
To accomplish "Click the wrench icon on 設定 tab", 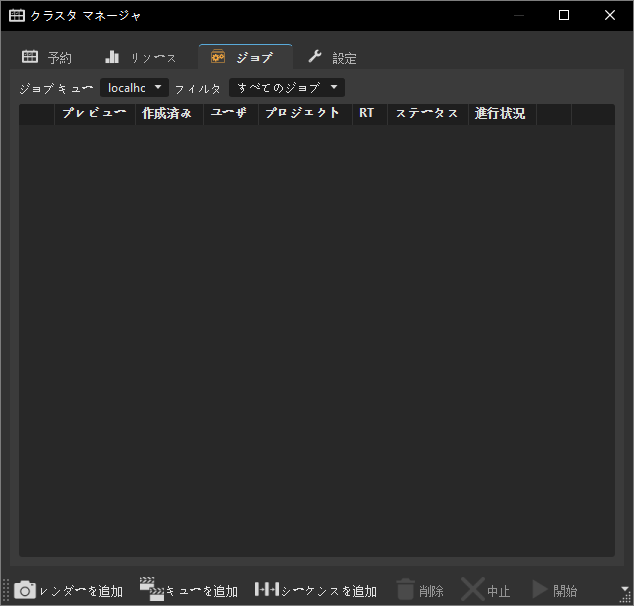I will point(315,56).
